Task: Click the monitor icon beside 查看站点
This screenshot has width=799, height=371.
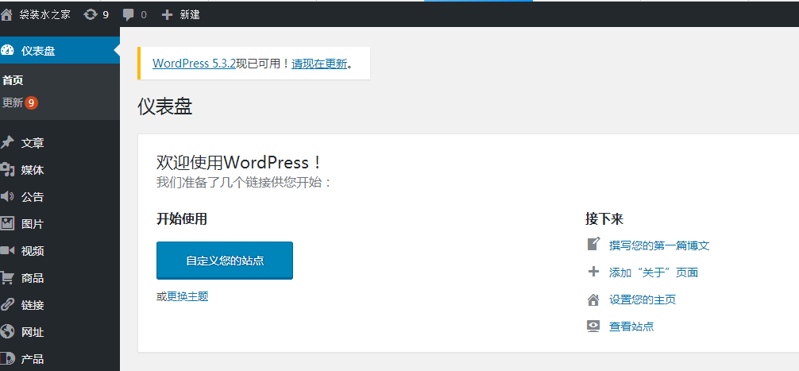Action: pos(593,326)
